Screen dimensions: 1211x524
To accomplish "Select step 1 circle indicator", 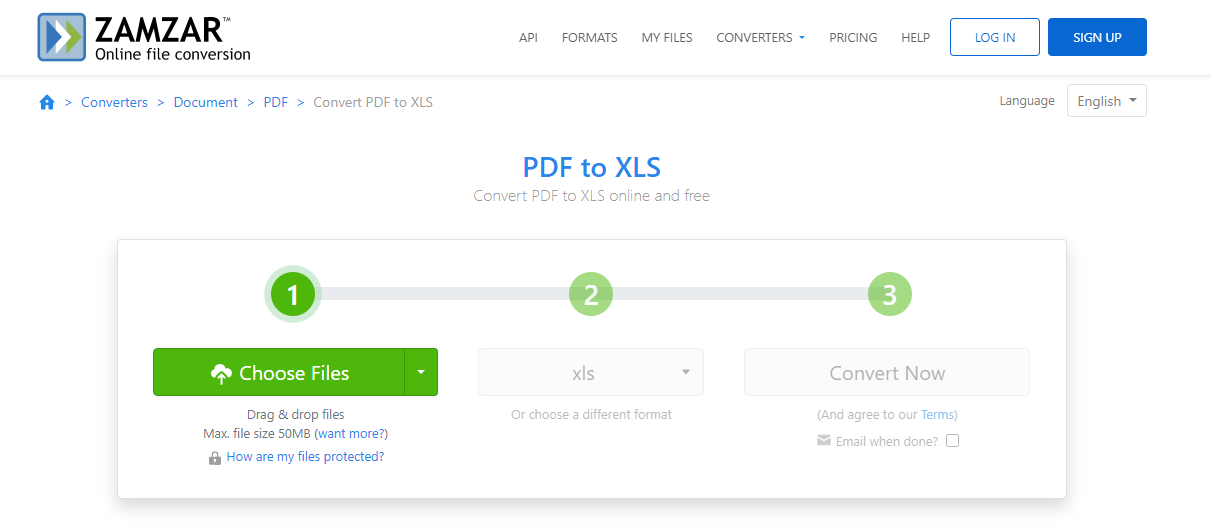I will 293,295.
